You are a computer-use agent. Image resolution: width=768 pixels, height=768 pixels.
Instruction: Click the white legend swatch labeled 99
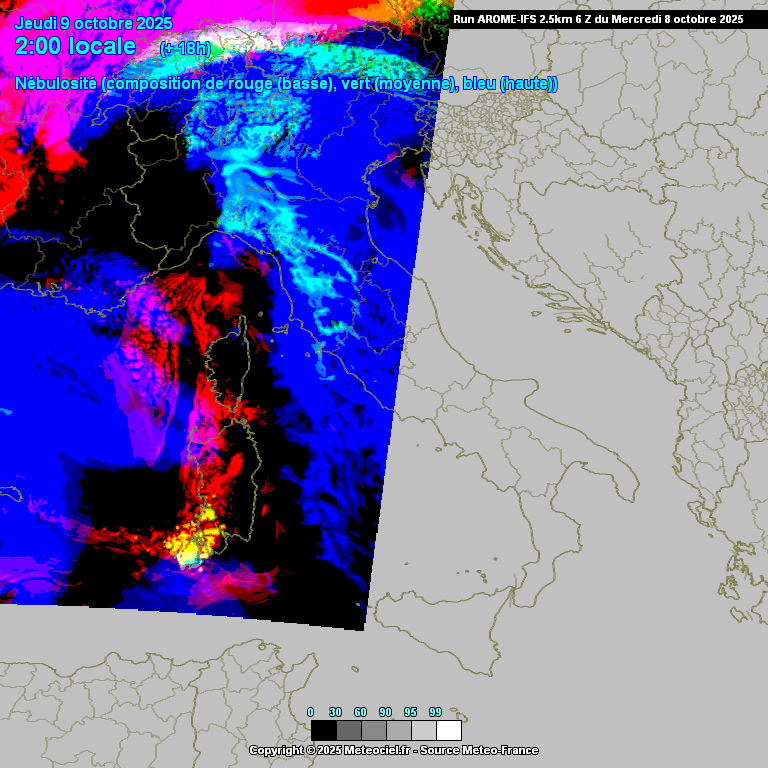coord(448,730)
